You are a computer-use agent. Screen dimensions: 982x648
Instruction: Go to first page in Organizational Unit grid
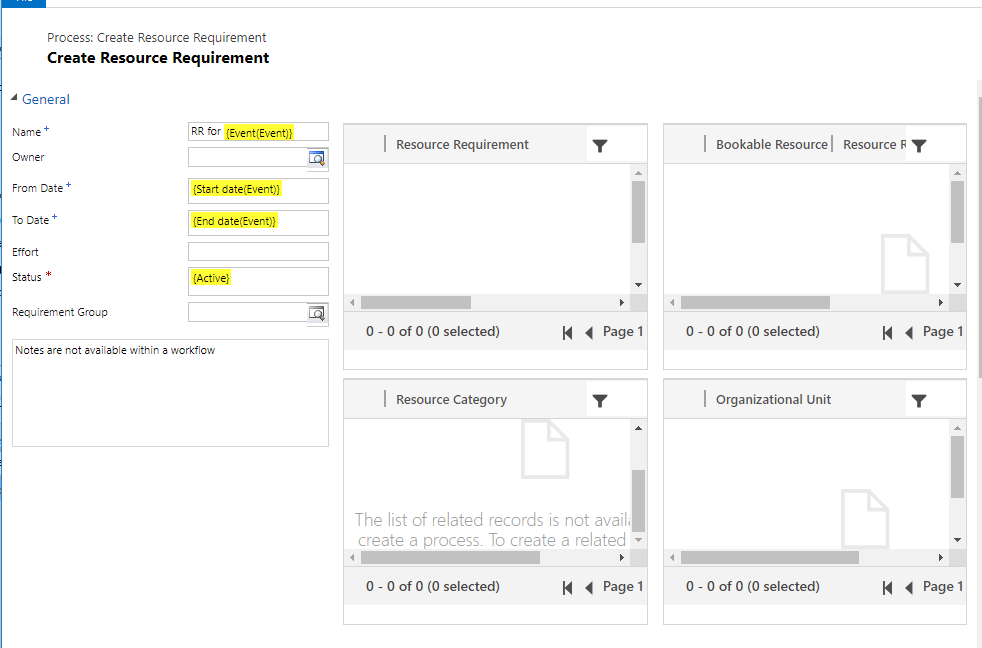pyautogui.click(x=888, y=587)
